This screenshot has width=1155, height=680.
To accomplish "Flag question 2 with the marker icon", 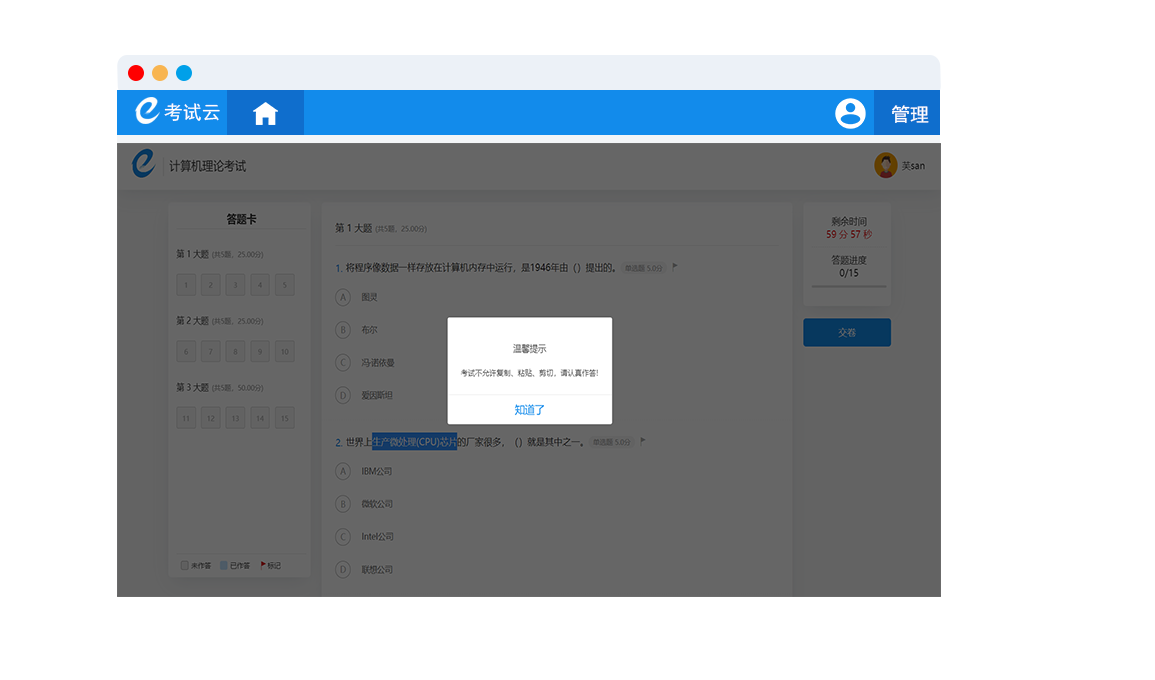I will 643,441.
